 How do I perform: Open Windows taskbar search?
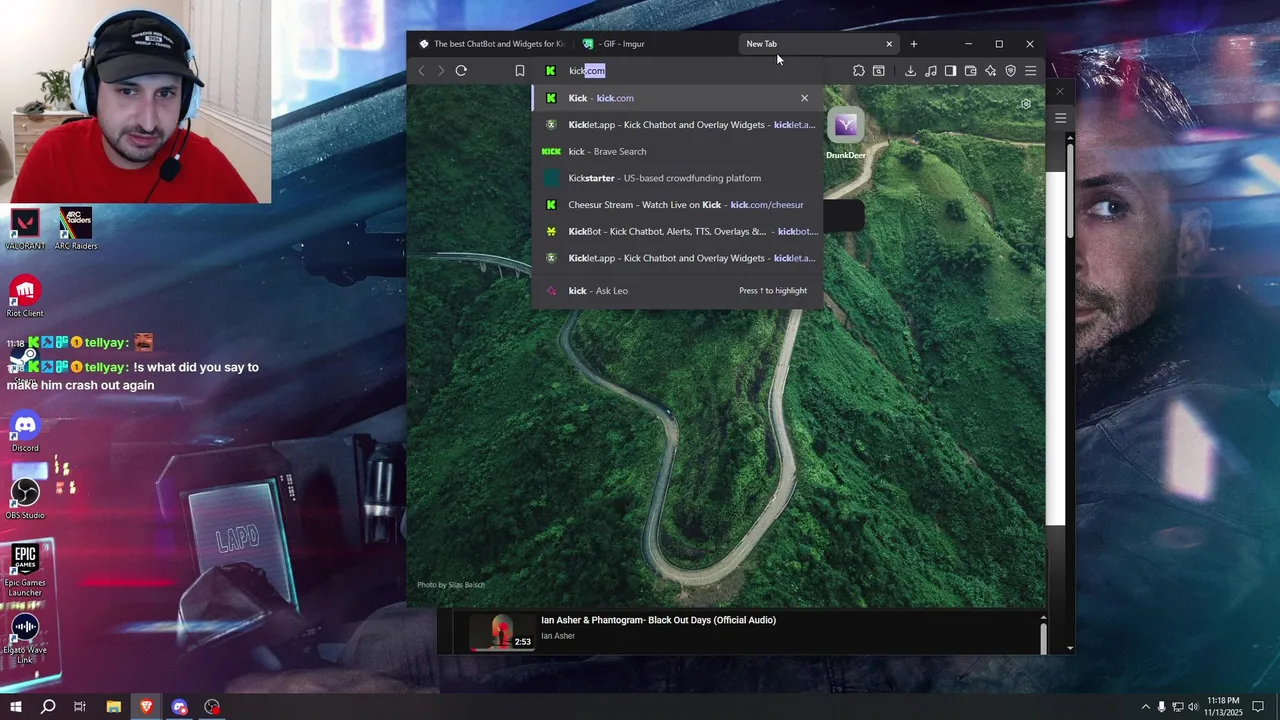tap(47, 707)
